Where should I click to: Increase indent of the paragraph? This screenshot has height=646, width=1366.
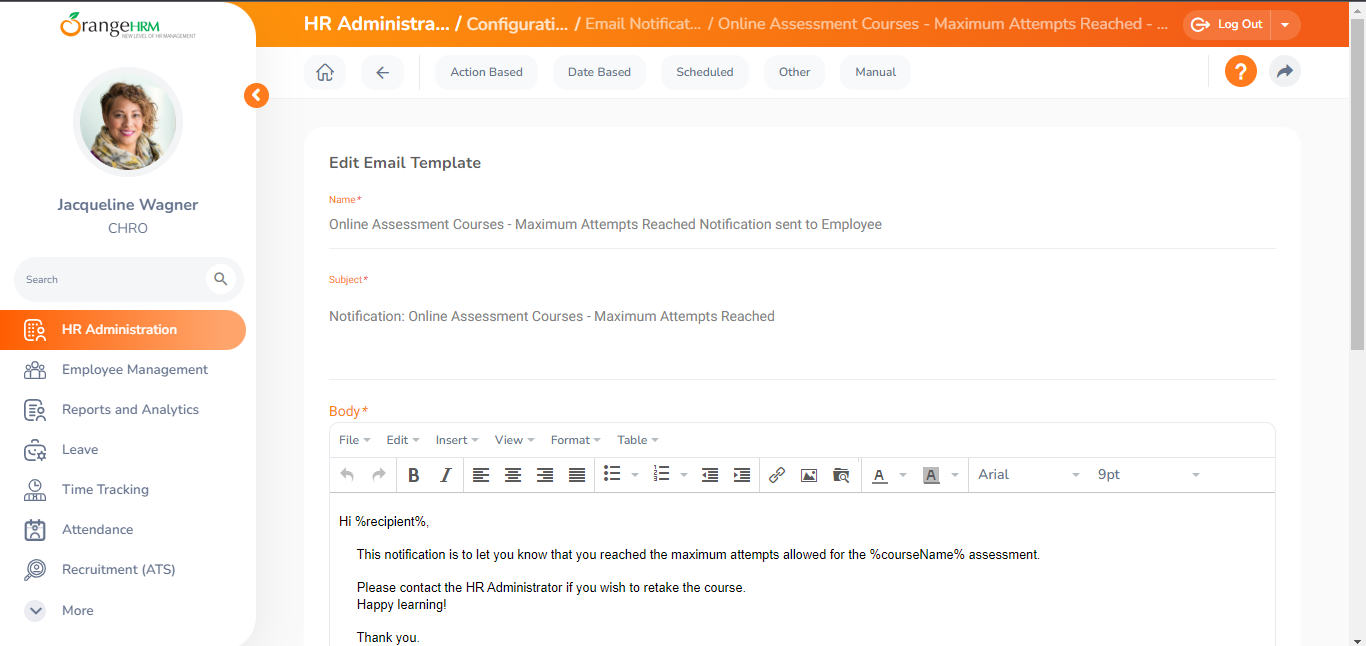click(742, 475)
